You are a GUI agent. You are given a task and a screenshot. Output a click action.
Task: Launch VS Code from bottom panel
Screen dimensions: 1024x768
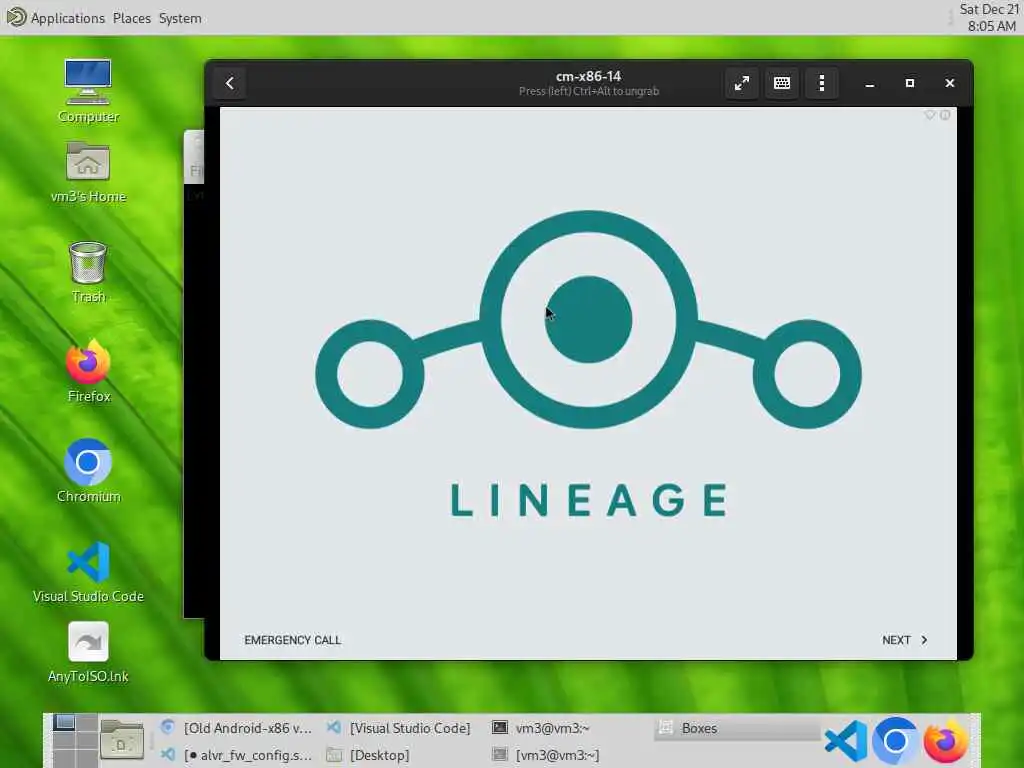point(846,741)
